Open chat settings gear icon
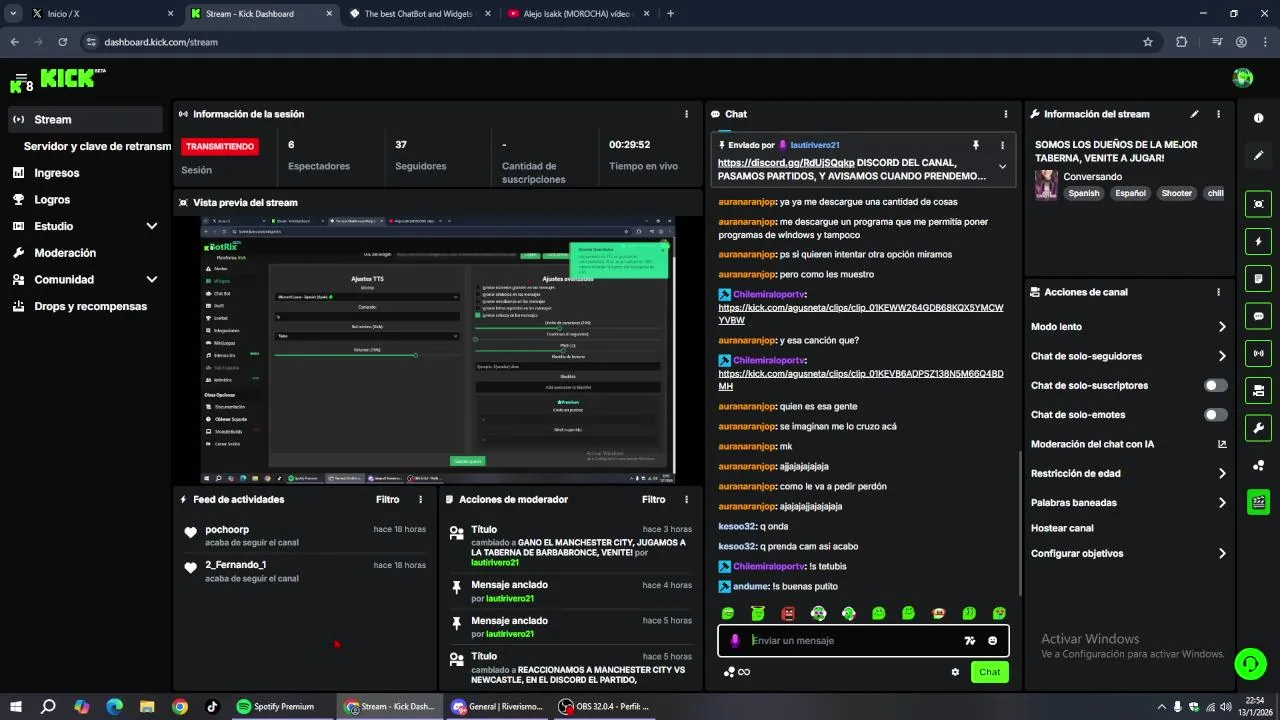Screen dimensions: 1280x720 (955, 672)
